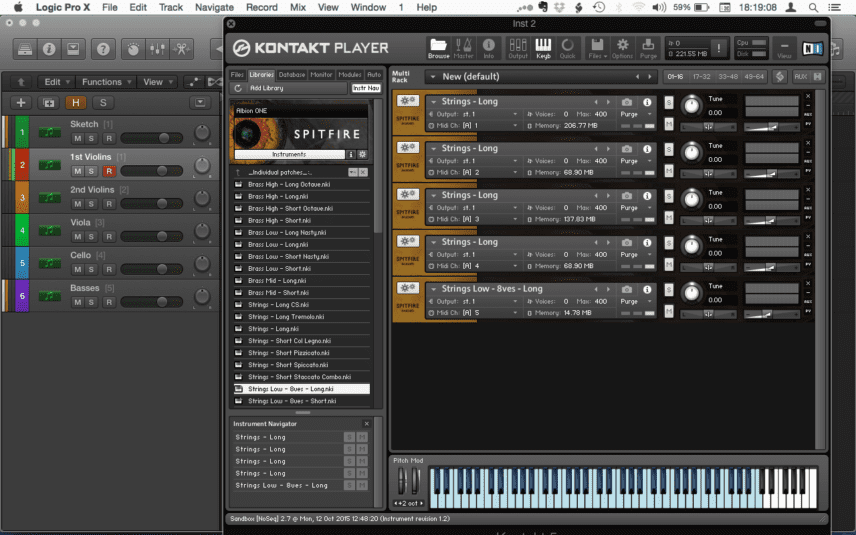Mute the 1st Violins track
The height and width of the screenshot is (535, 856).
pyautogui.click(x=78, y=171)
